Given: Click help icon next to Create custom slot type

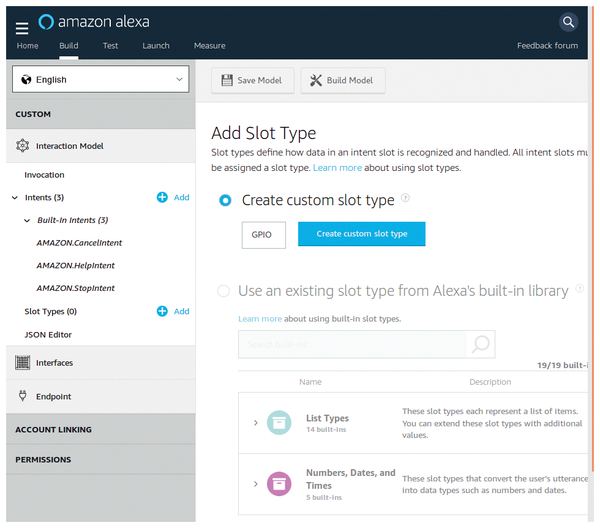Looking at the screenshot, I should 405,198.
